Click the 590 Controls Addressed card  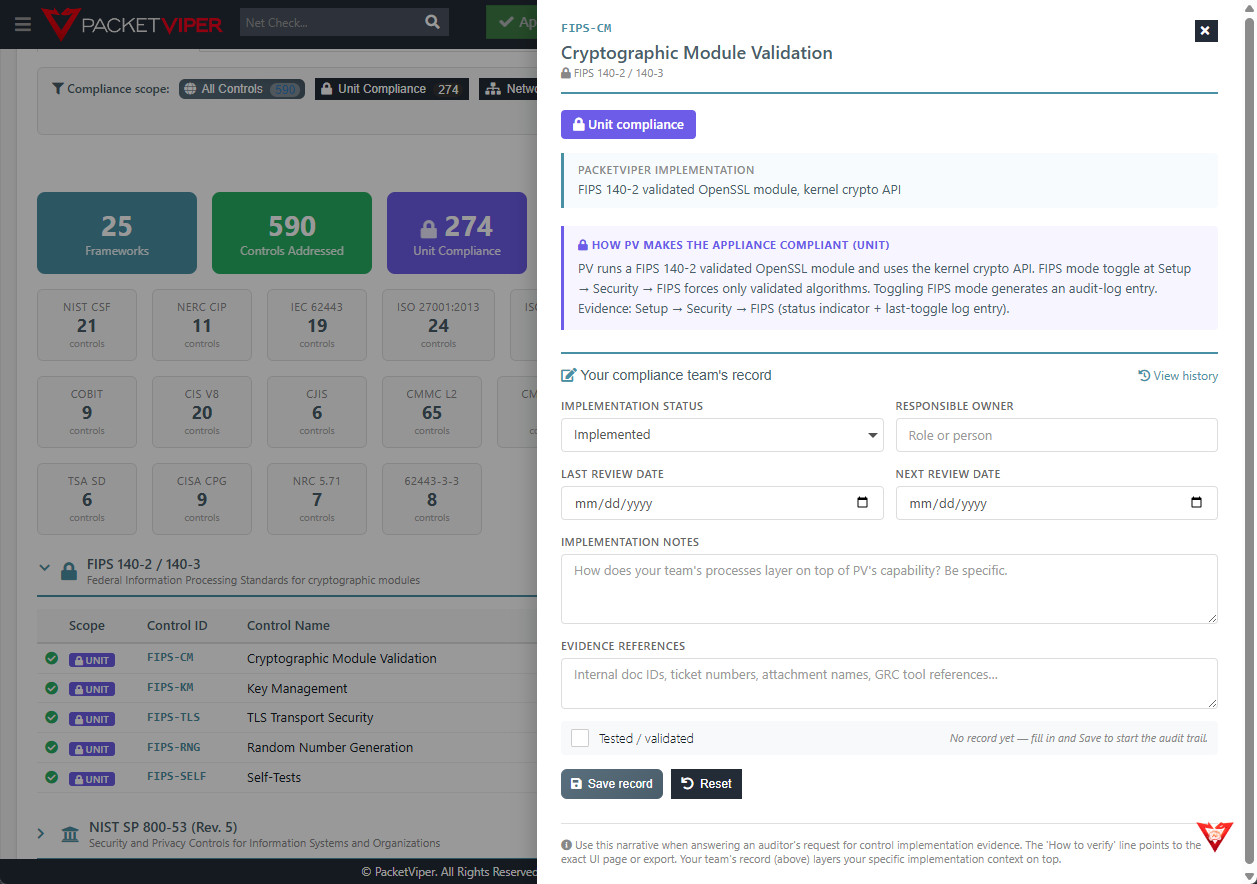click(292, 233)
